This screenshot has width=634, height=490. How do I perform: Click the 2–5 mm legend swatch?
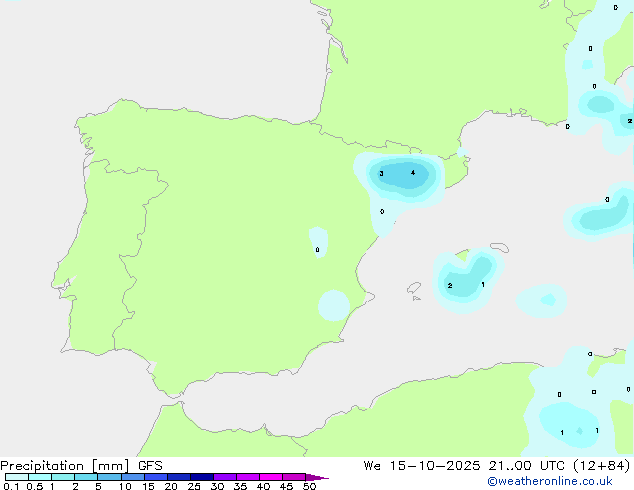point(86,477)
